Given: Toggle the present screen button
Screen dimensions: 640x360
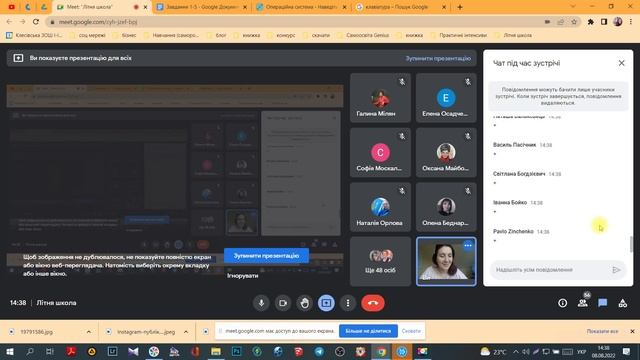Looking at the screenshot, I should tap(326, 303).
